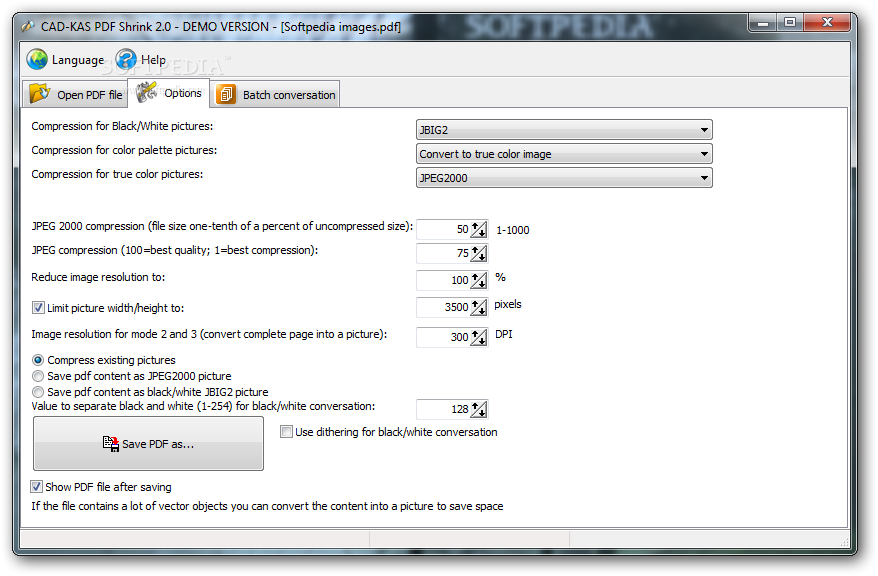
Task: Open the true color JPEG2000 dropdown
Action: pos(564,178)
